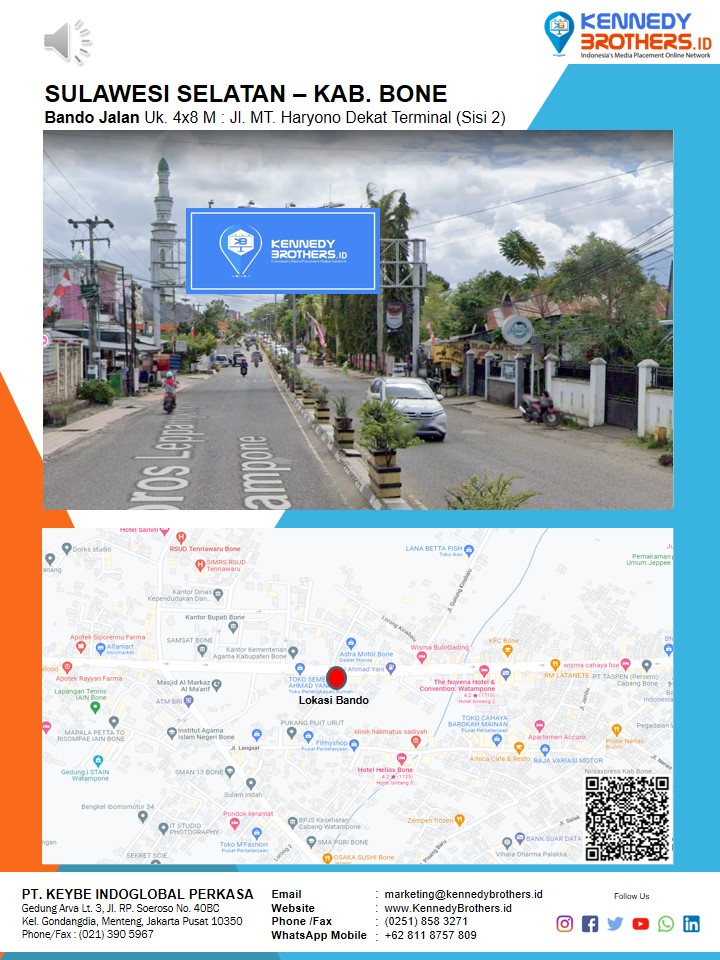
Task: Click OSAKA SUSHI Bone map pin
Action: pos(328,858)
